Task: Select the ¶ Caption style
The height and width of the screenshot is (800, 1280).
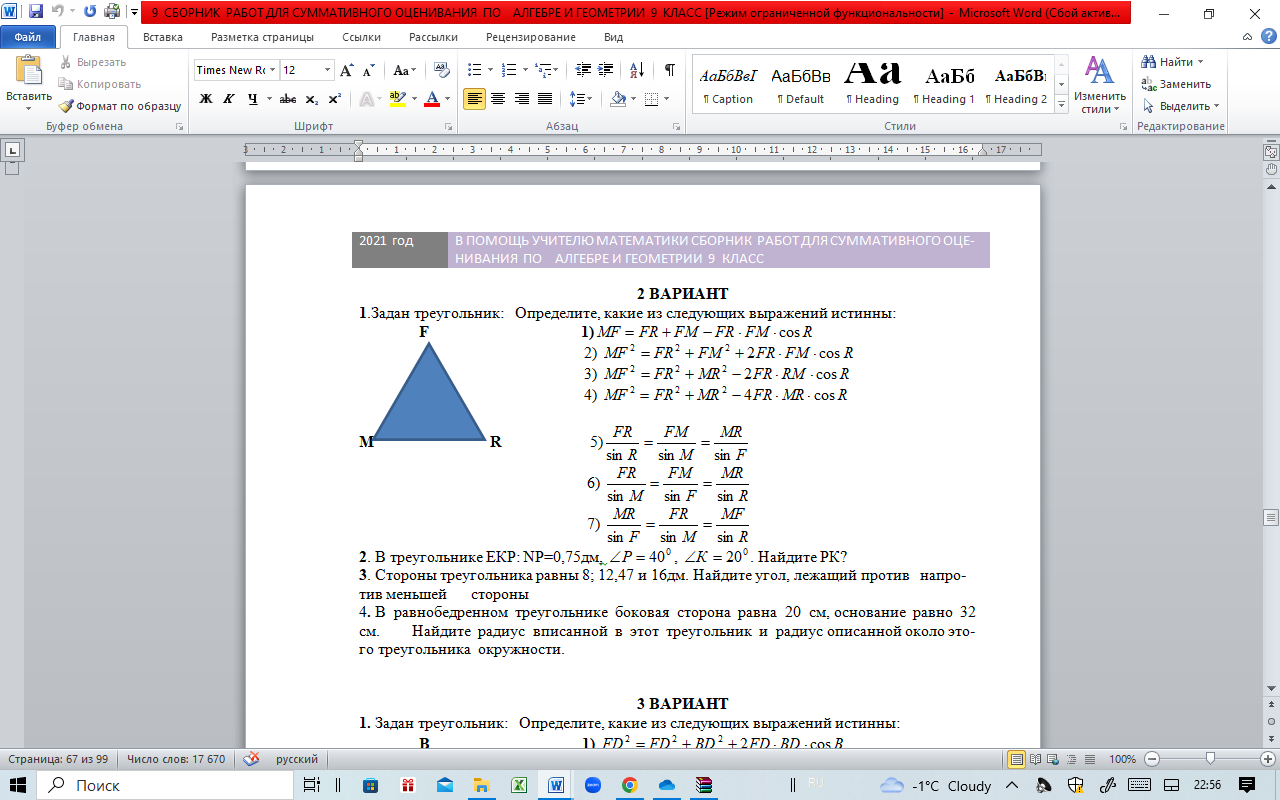Action: (728, 81)
